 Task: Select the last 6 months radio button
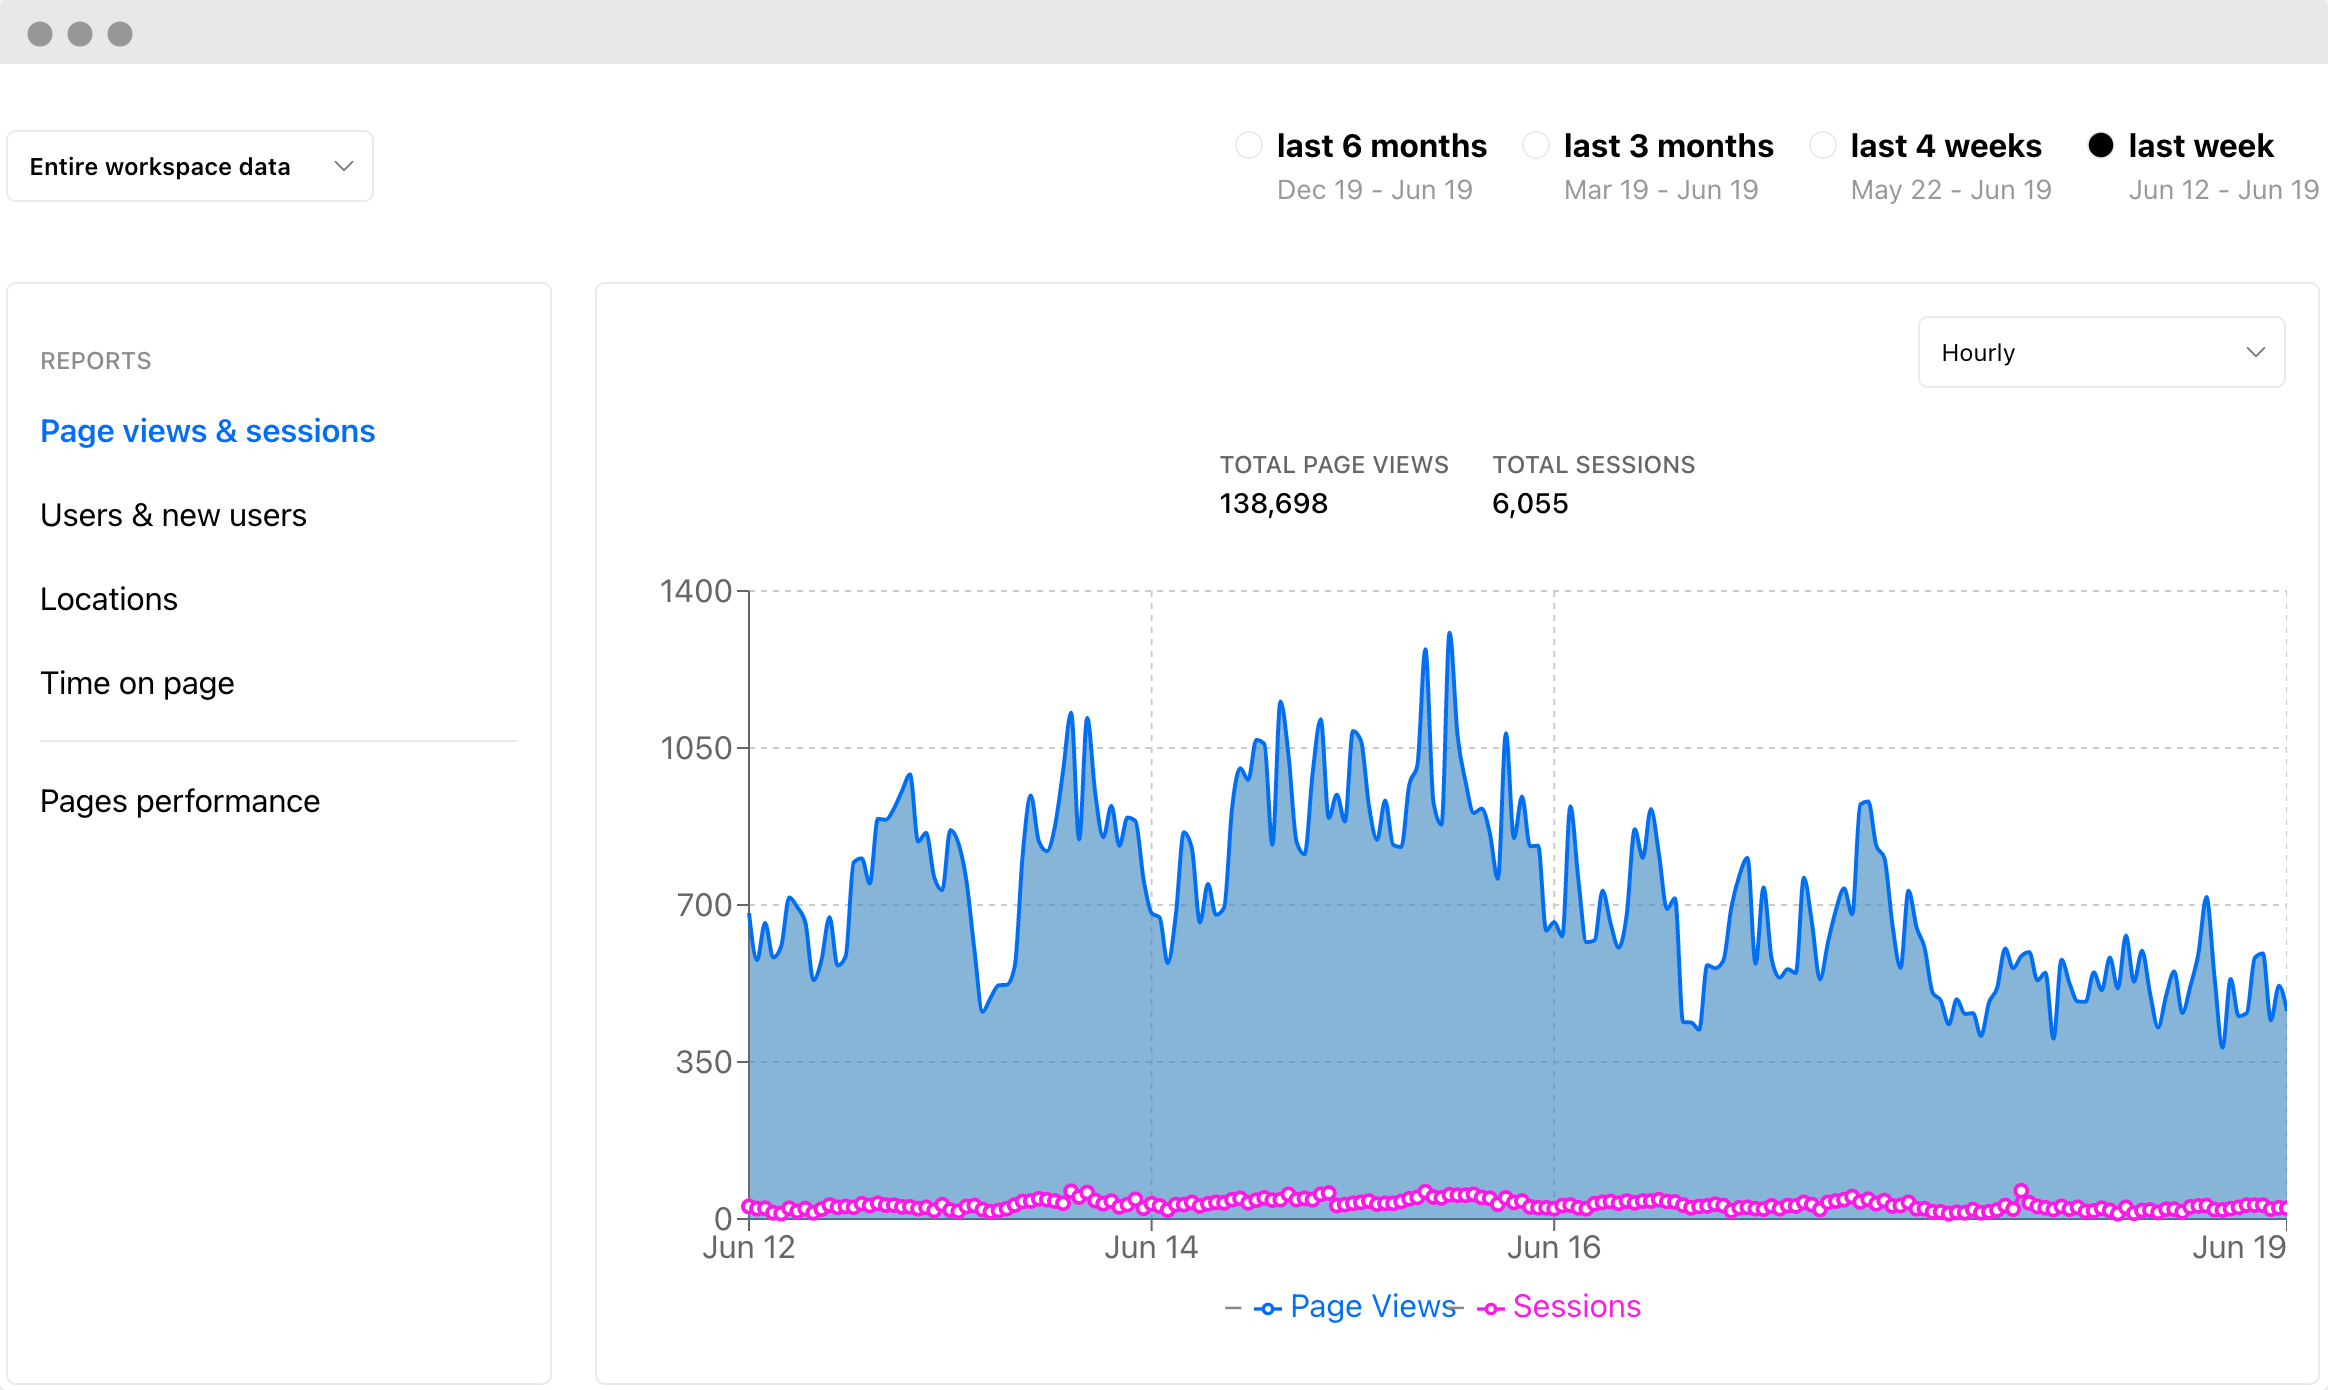click(1249, 146)
